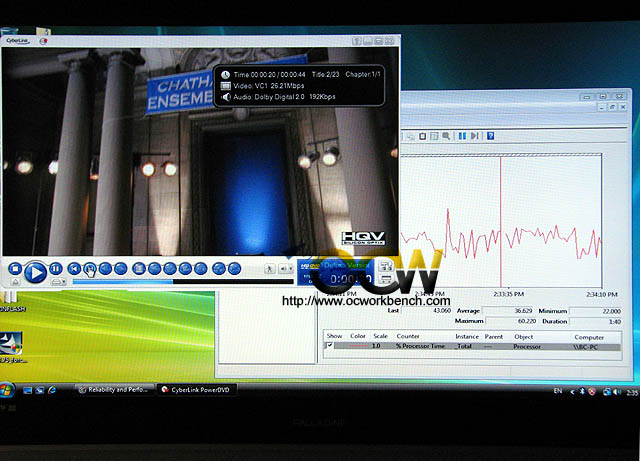Click the Color column header
The width and height of the screenshot is (640, 461).
(x=358, y=336)
